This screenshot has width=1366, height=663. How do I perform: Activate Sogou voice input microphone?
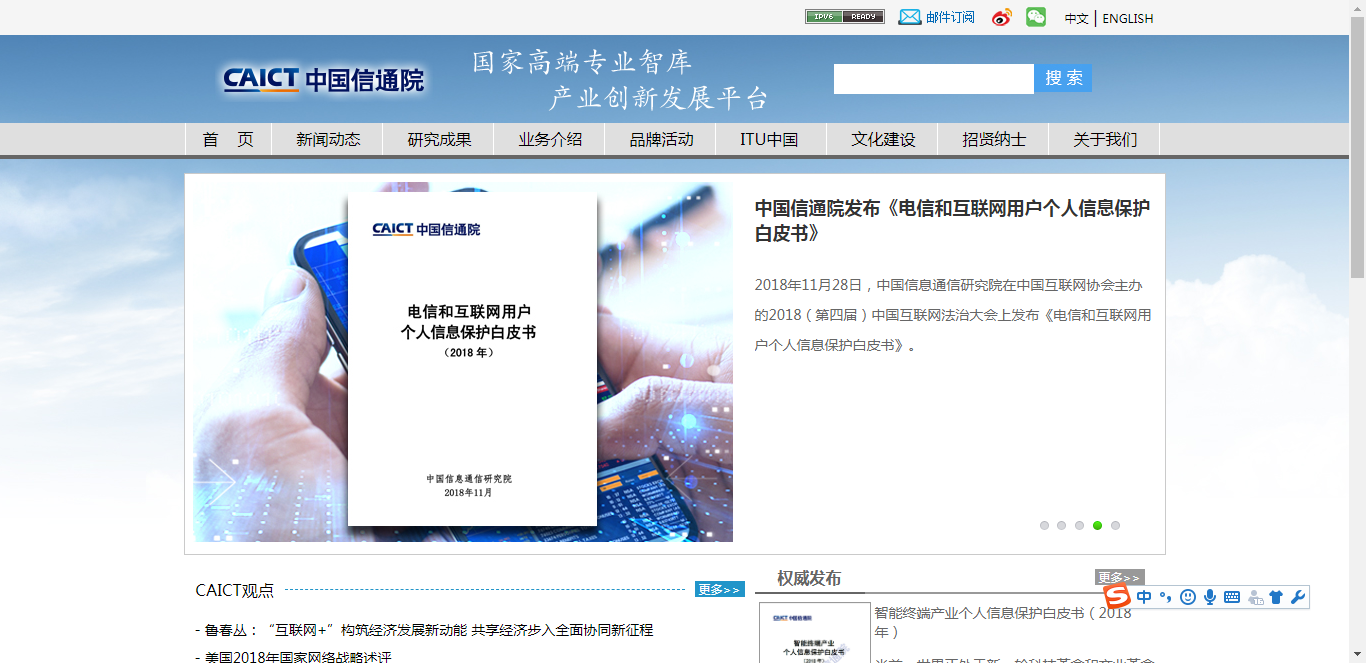pyautogui.click(x=1210, y=597)
